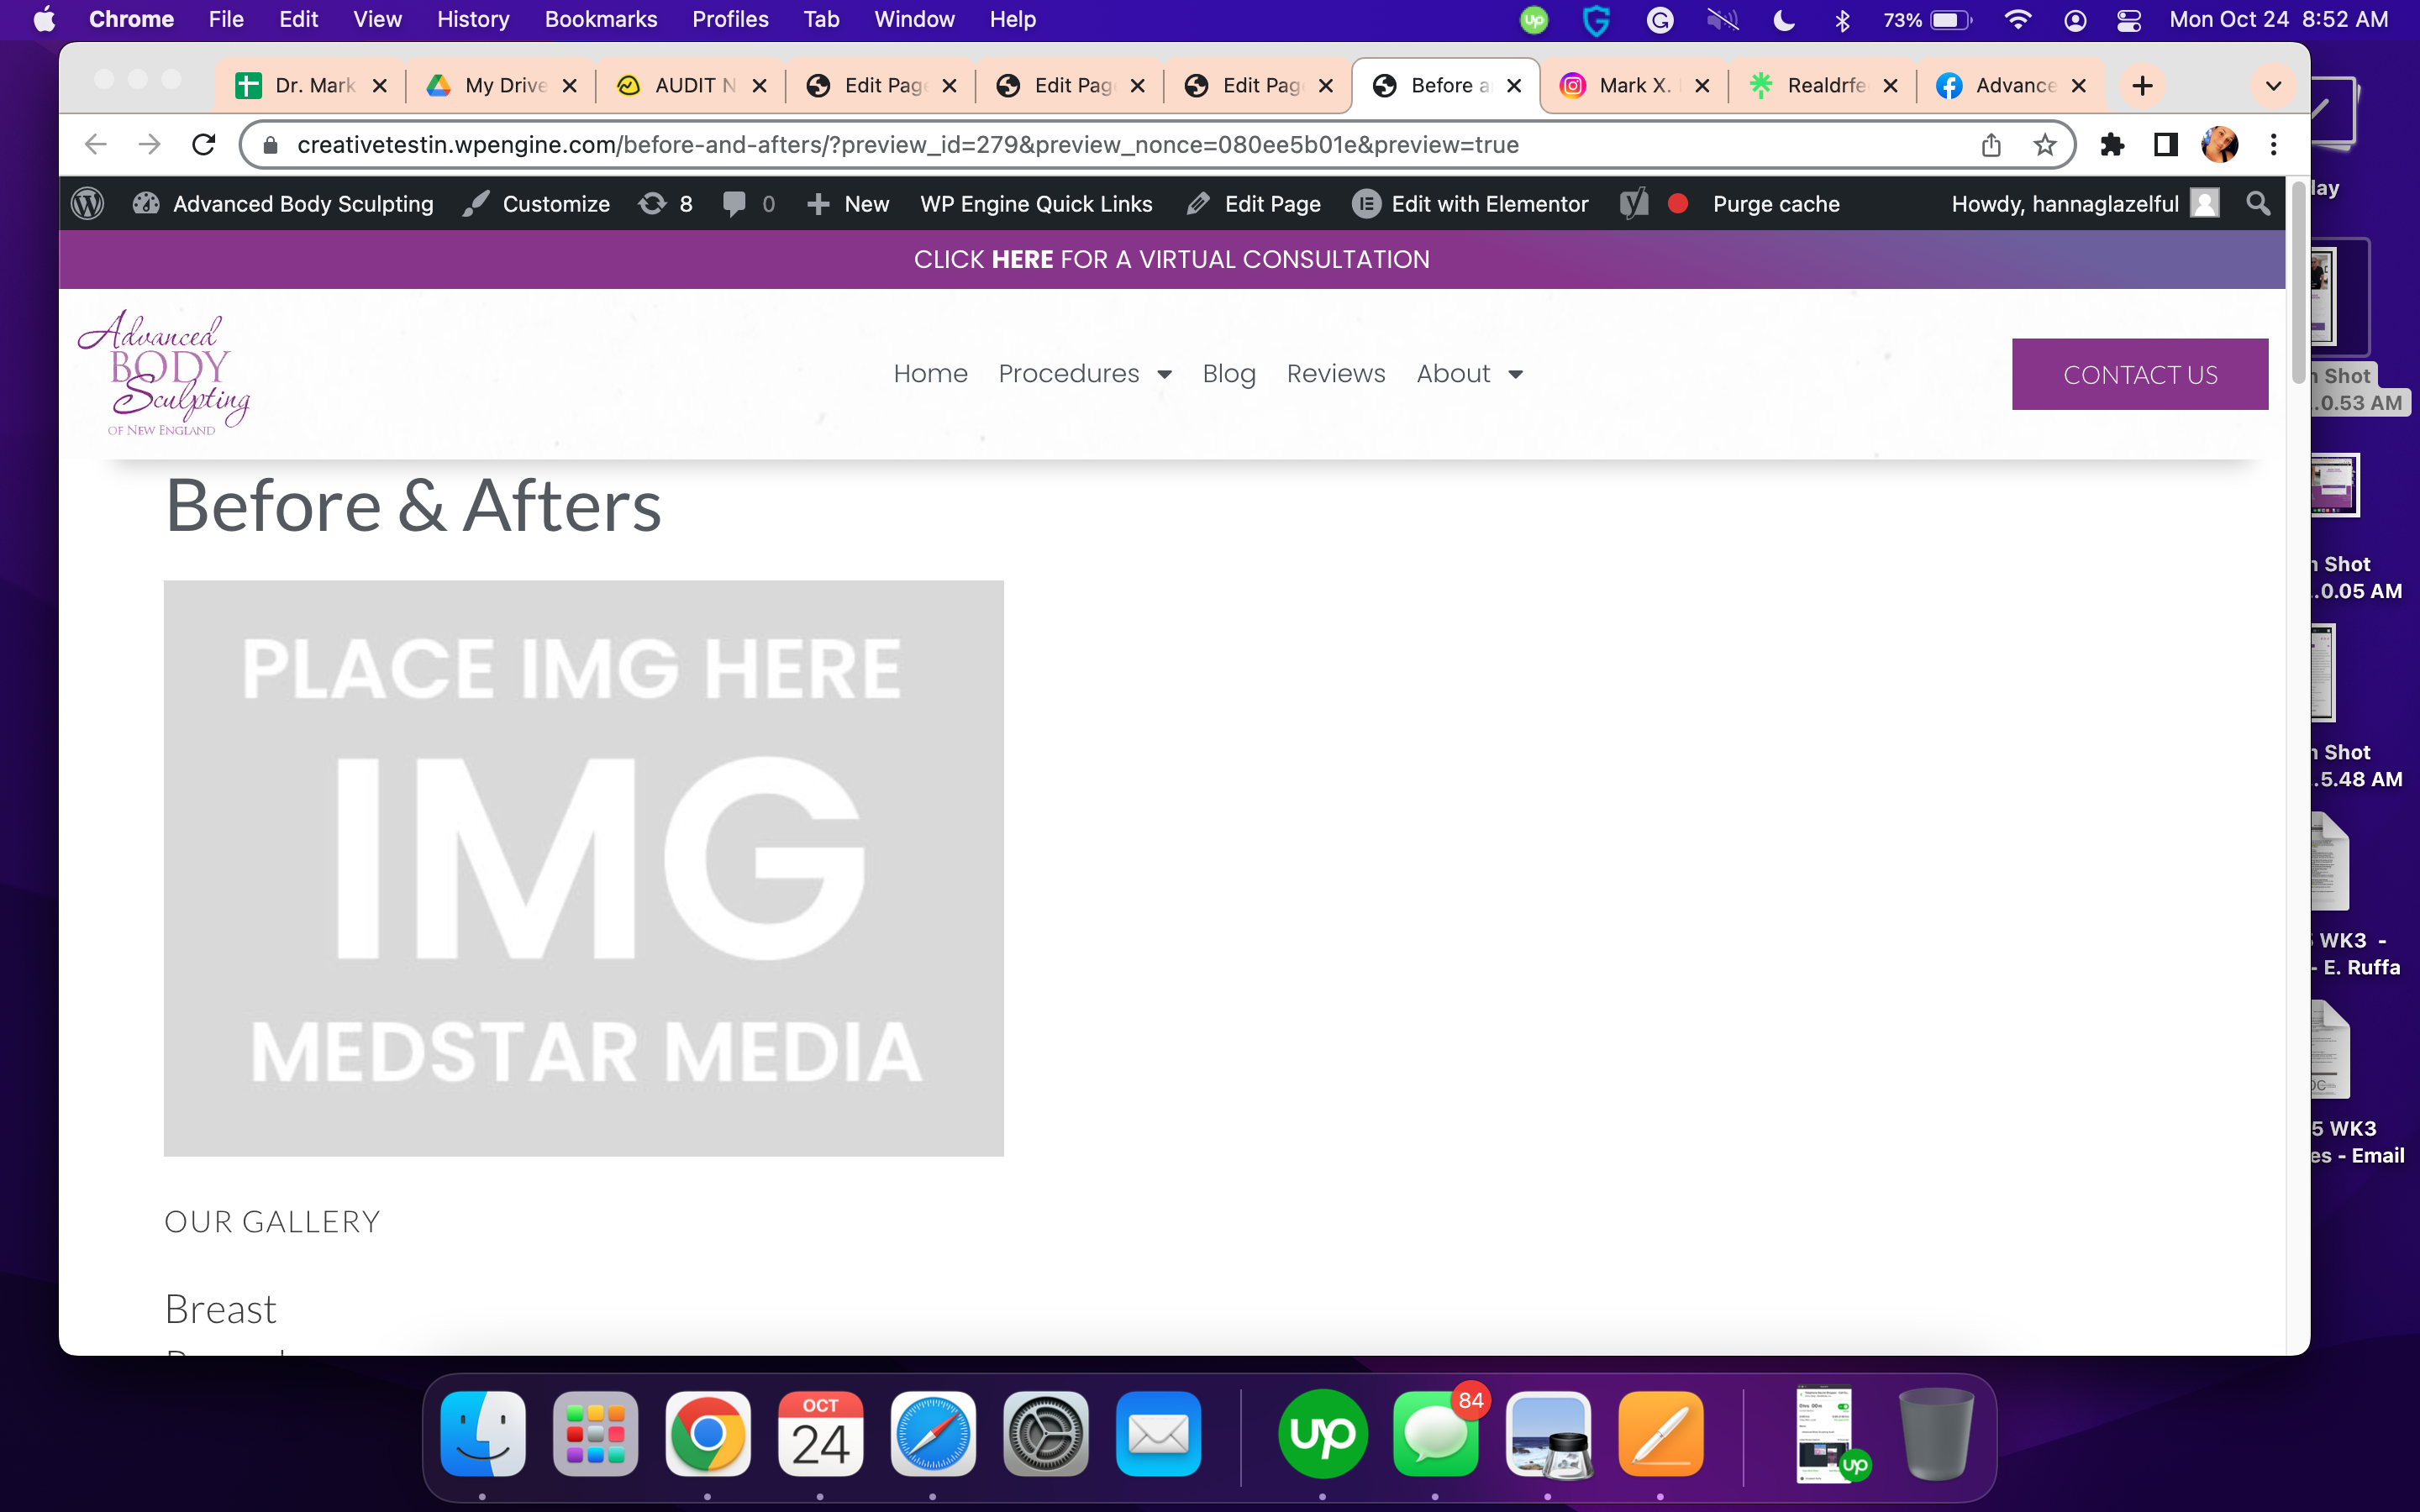Toggle the Chrome side panel button
Viewport: 2420px width, 1512px height.
pyautogui.click(x=2166, y=145)
